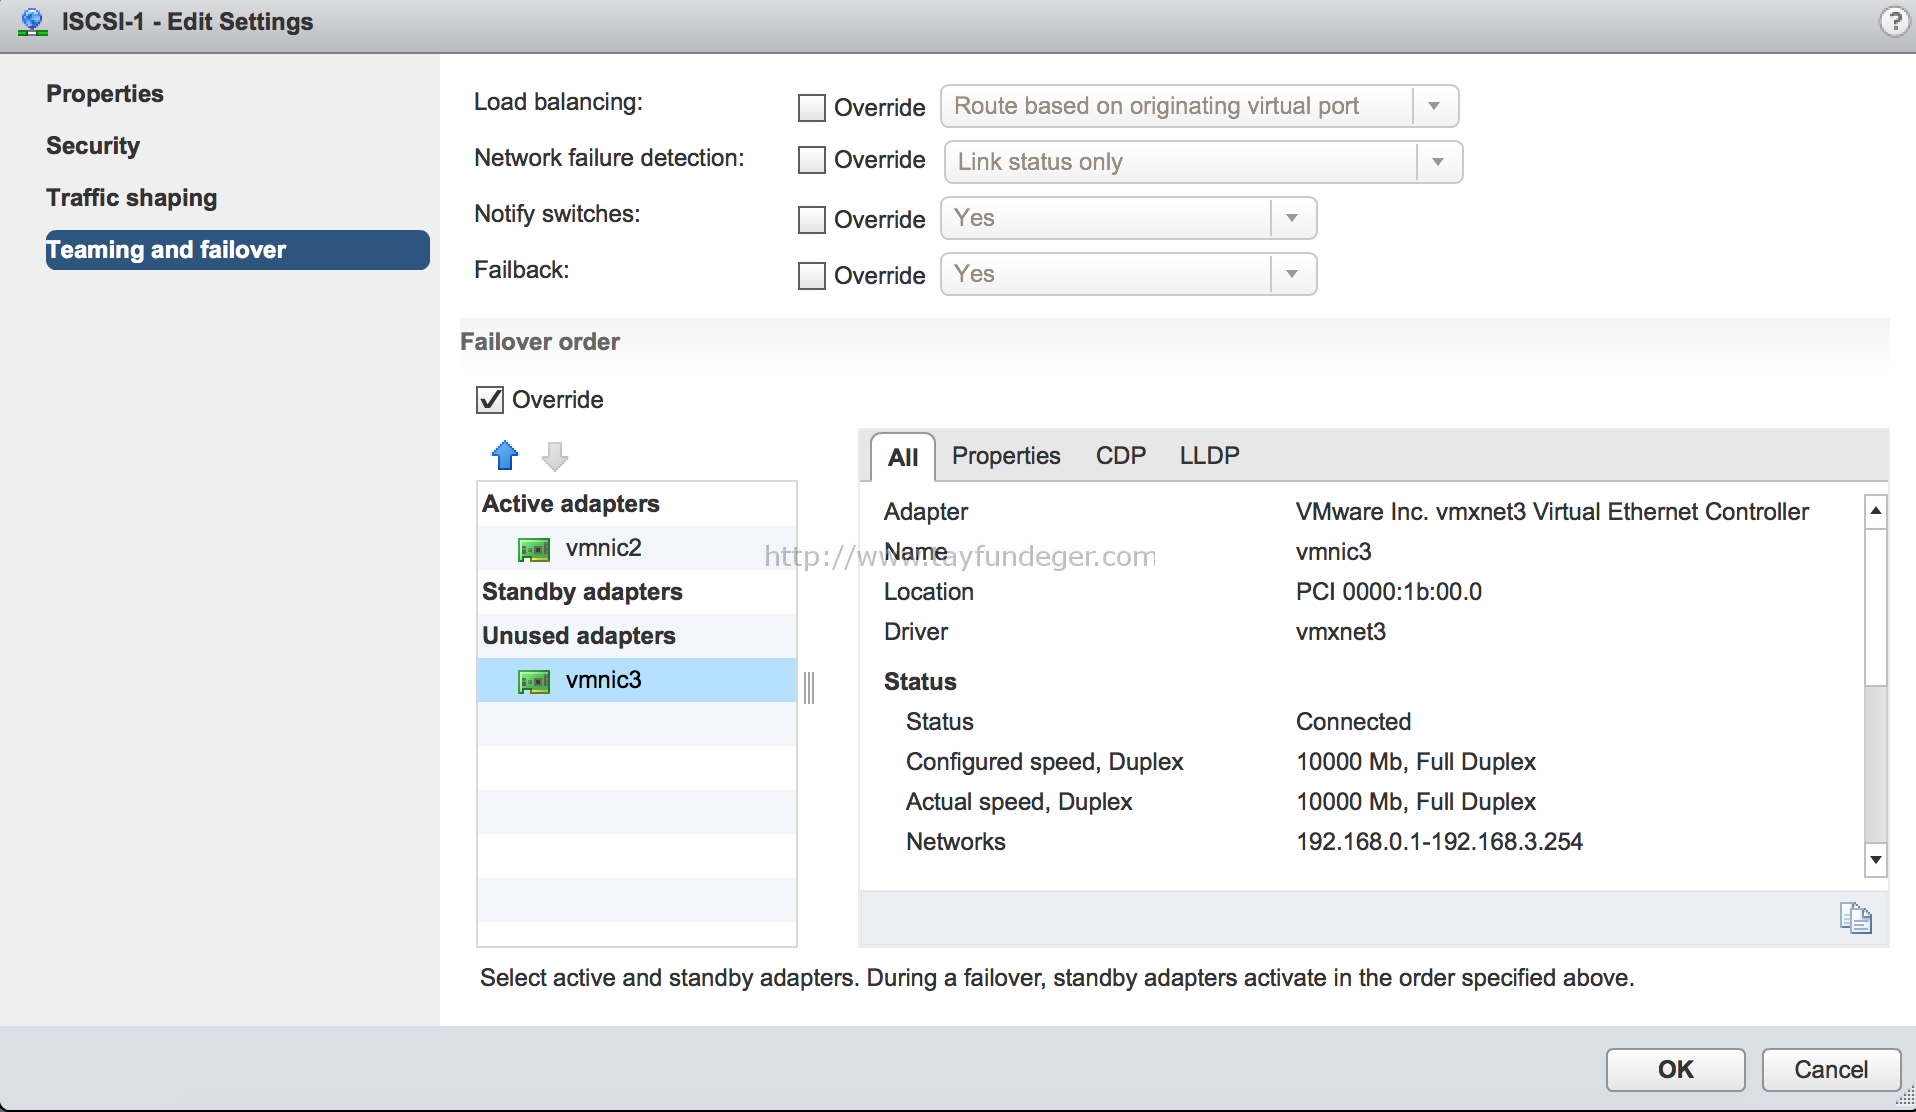Viewport: 1916px width, 1112px height.
Task: Open Load balancing policy dropdown
Action: coord(1199,106)
